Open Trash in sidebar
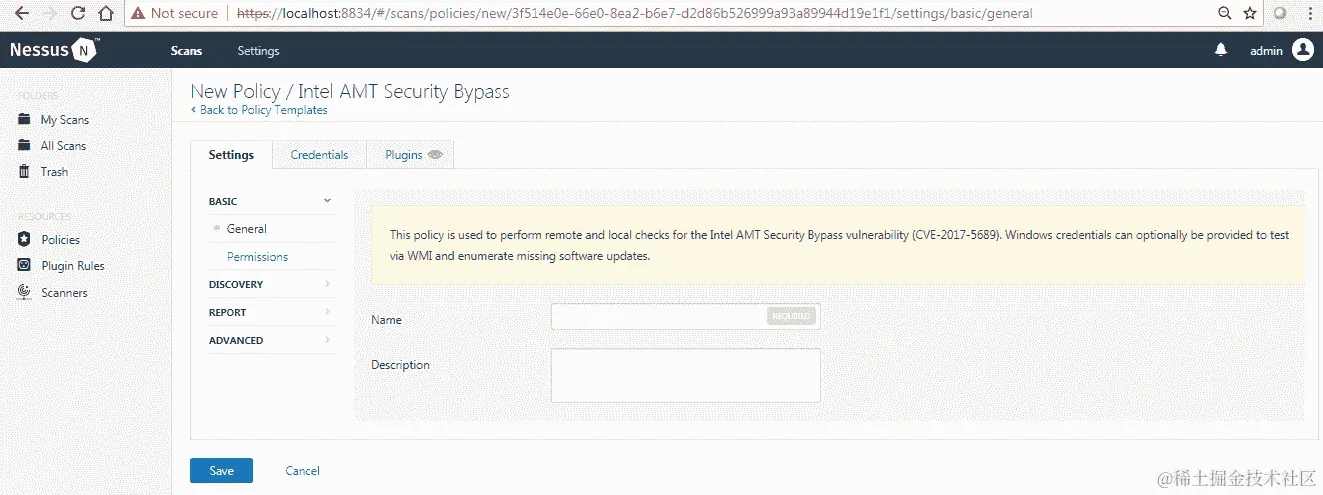The height and width of the screenshot is (495, 1323). (x=54, y=171)
